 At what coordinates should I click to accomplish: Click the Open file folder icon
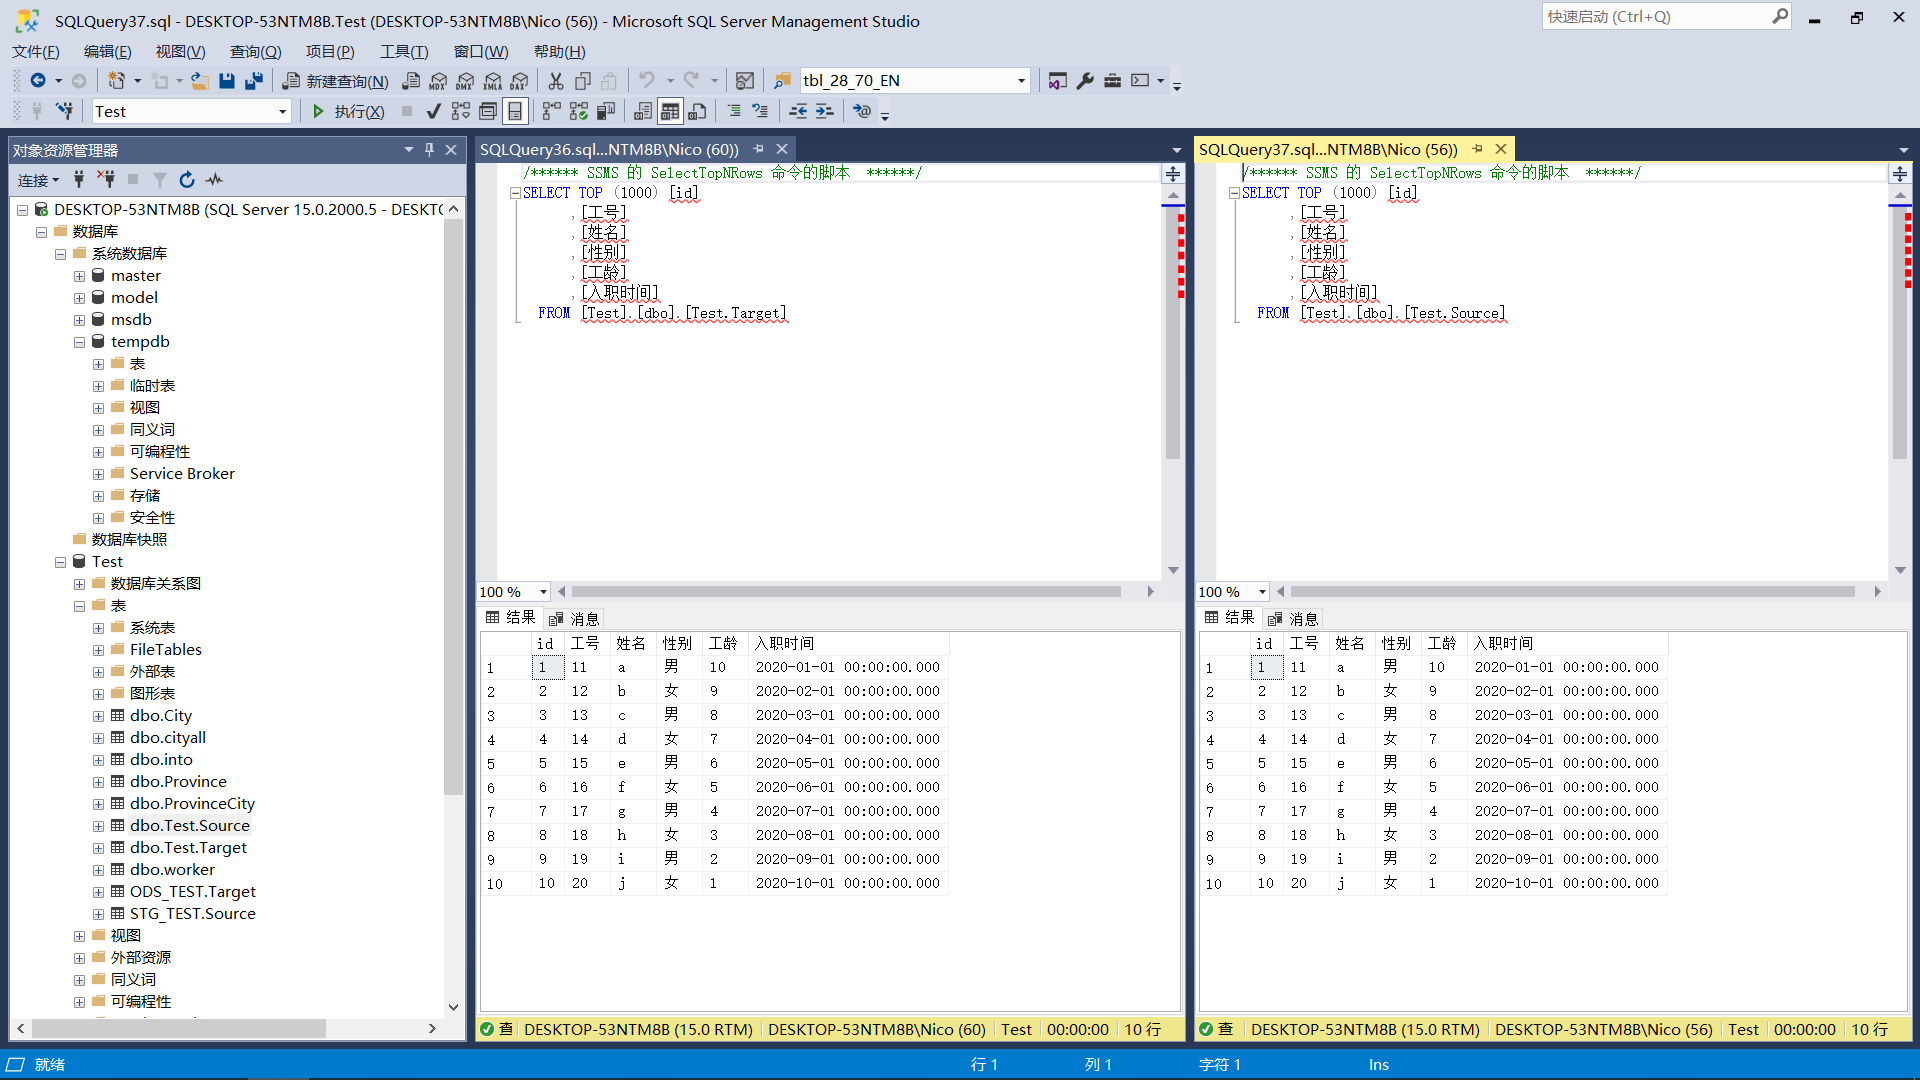pyautogui.click(x=200, y=81)
